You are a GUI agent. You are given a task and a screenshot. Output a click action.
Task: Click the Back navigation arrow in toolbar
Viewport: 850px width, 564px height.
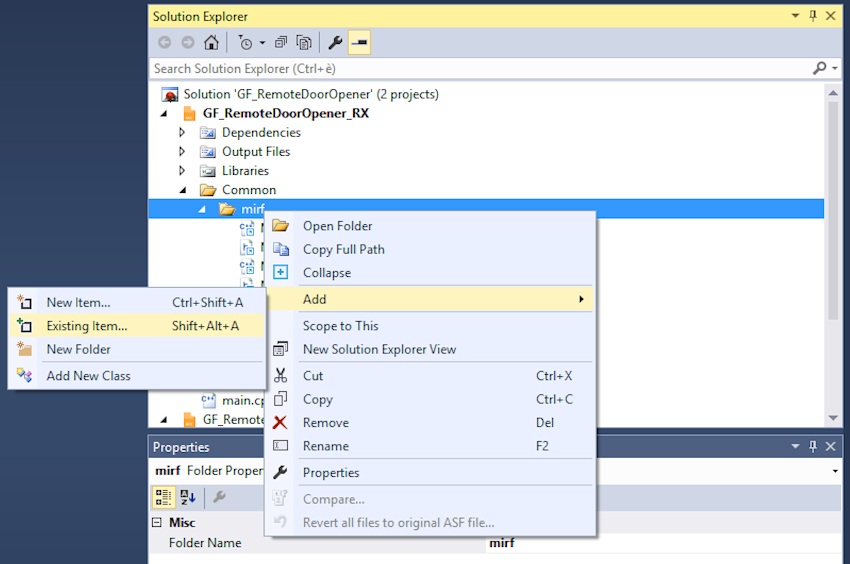pyautogui.click(x=164, y=42)
